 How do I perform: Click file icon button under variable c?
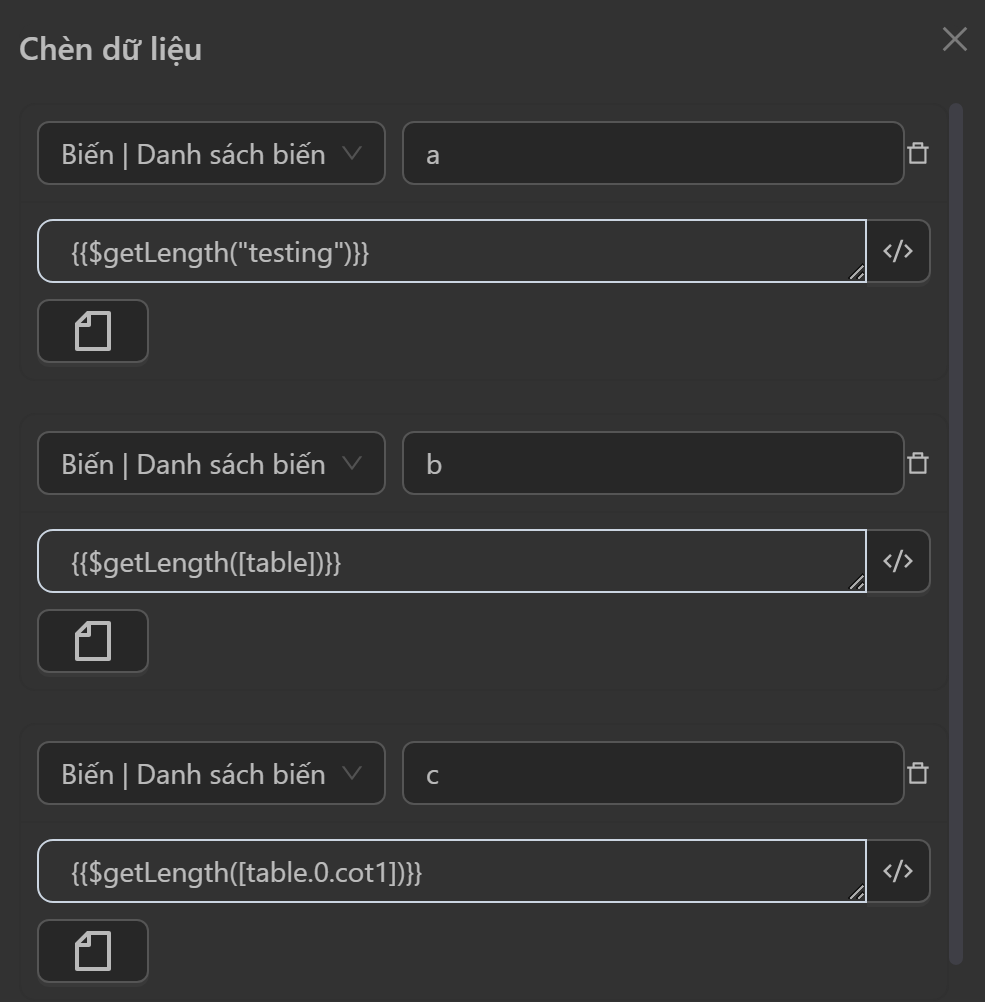click(93, 951)
